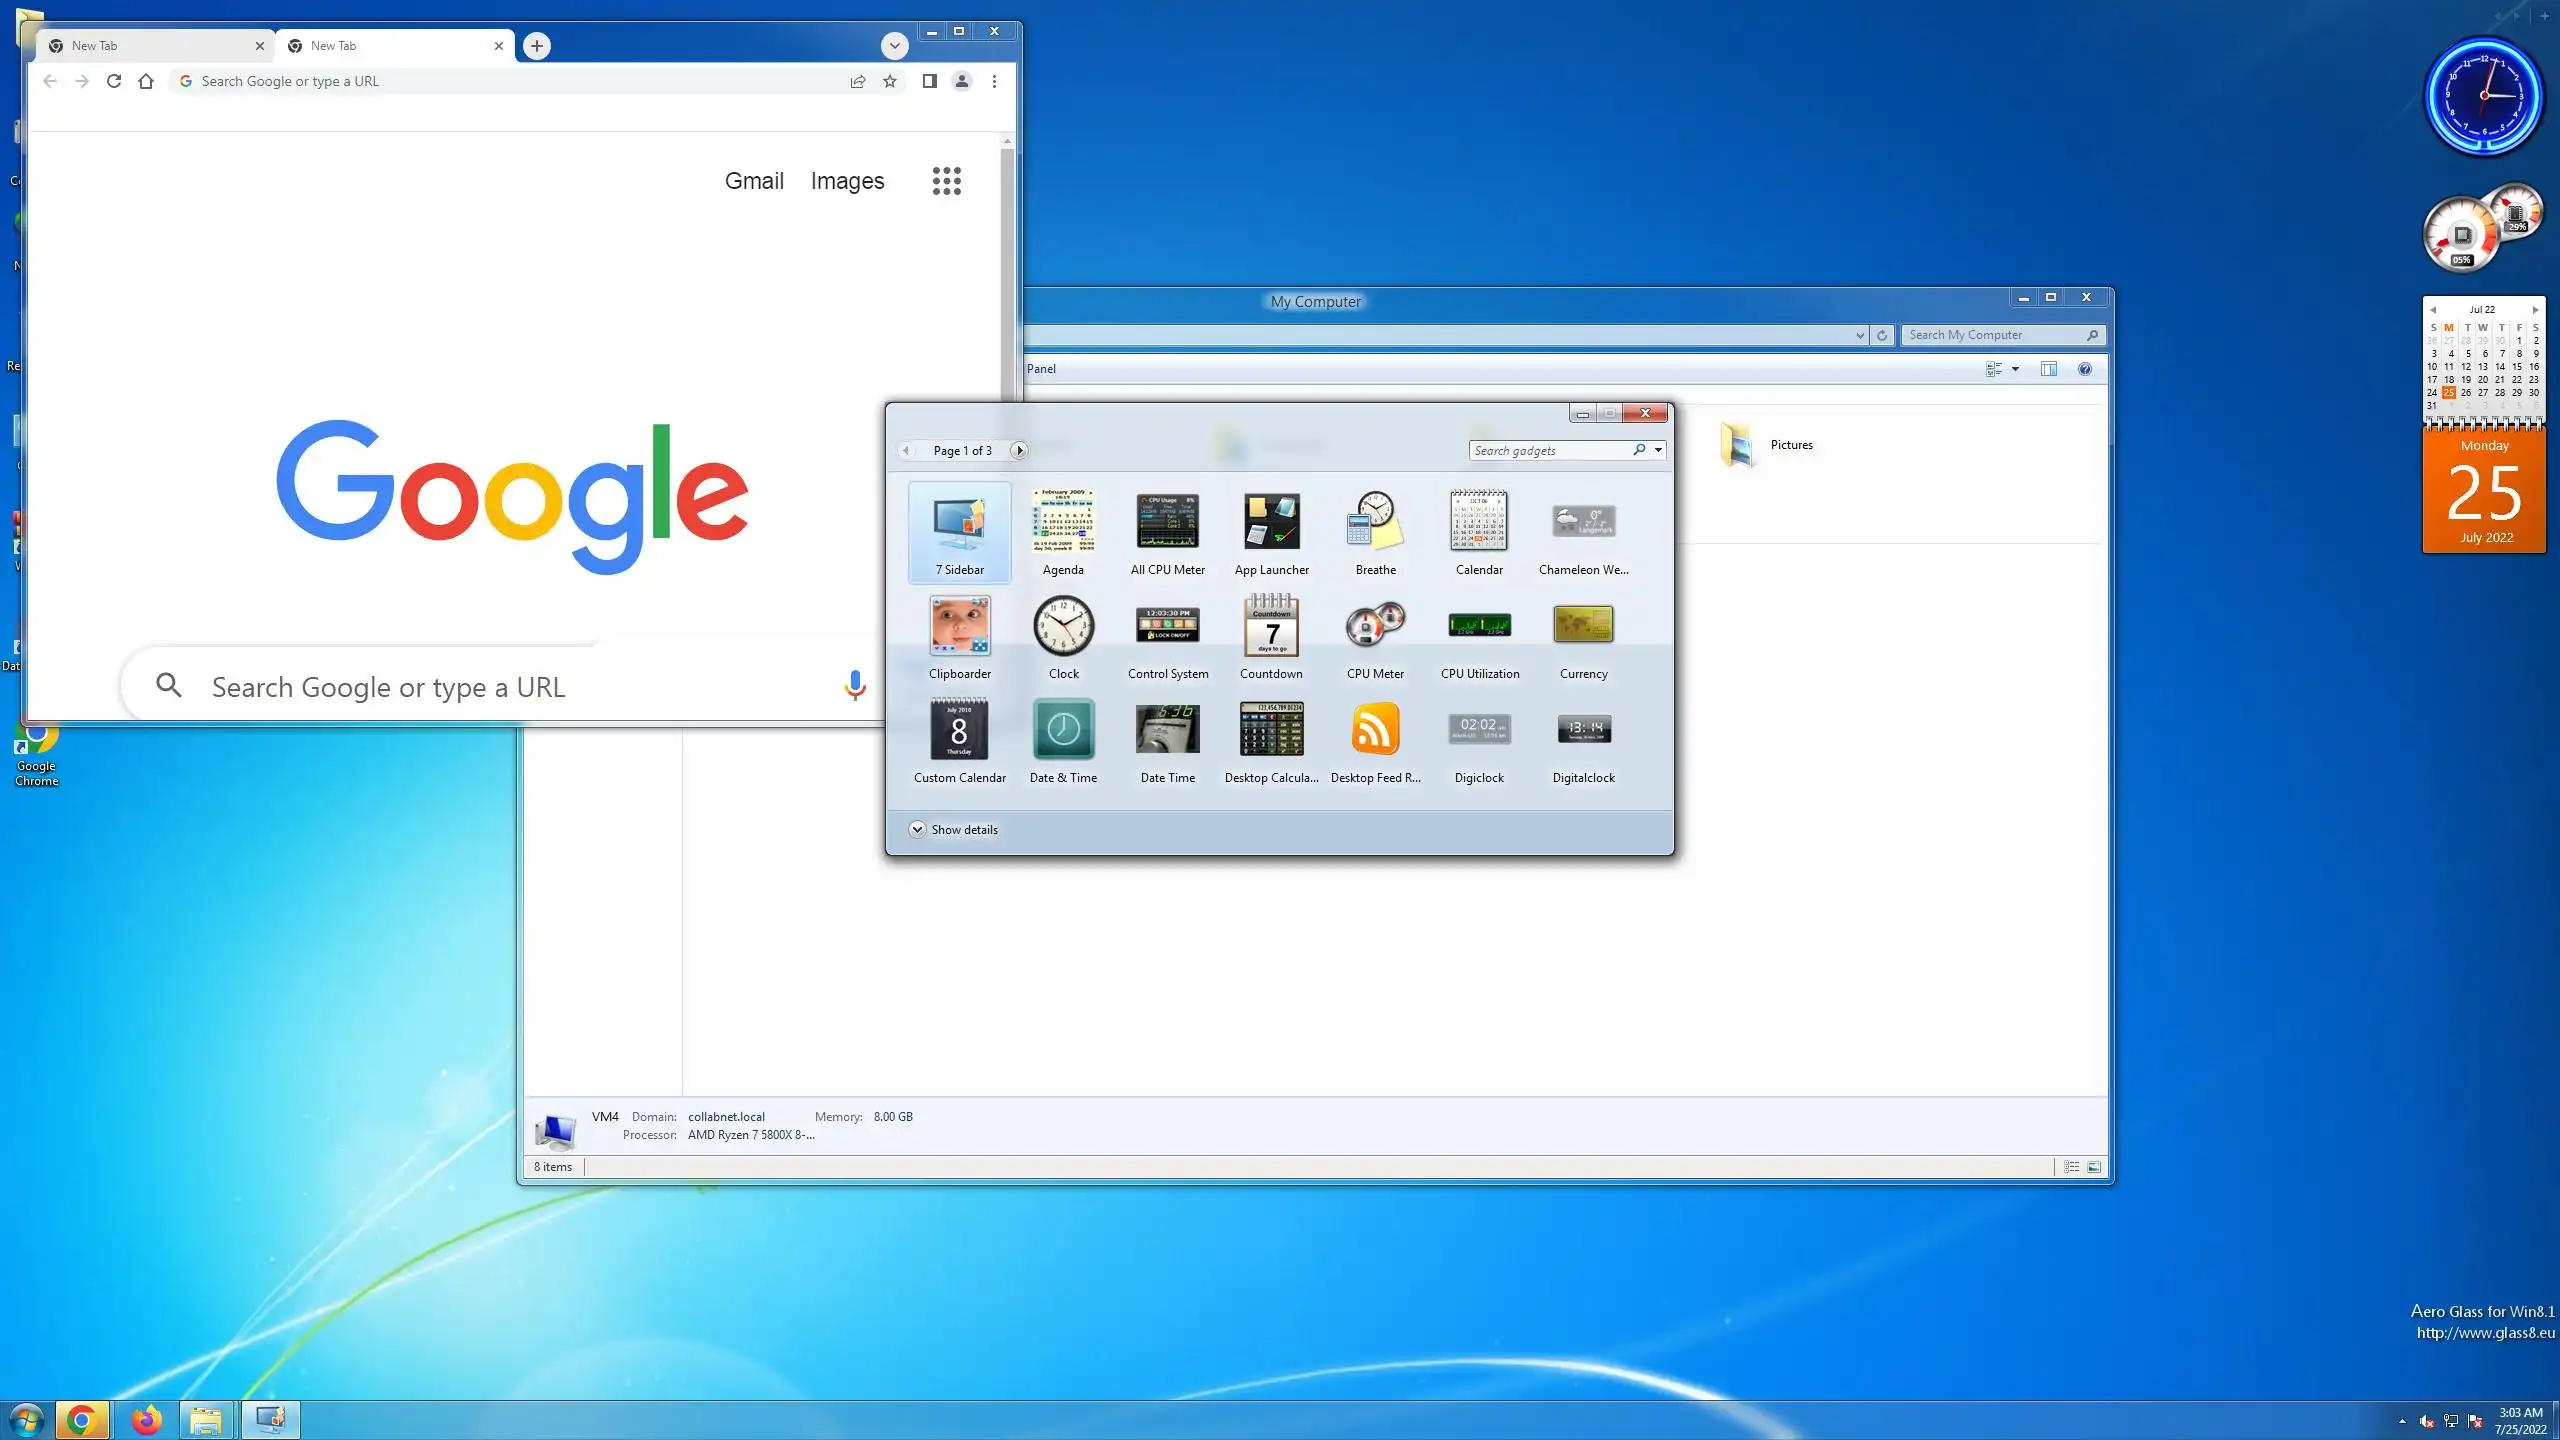Click Chrome's bookmark star icon
This screenshot has width=2560, height=1440.
[890, 82]
